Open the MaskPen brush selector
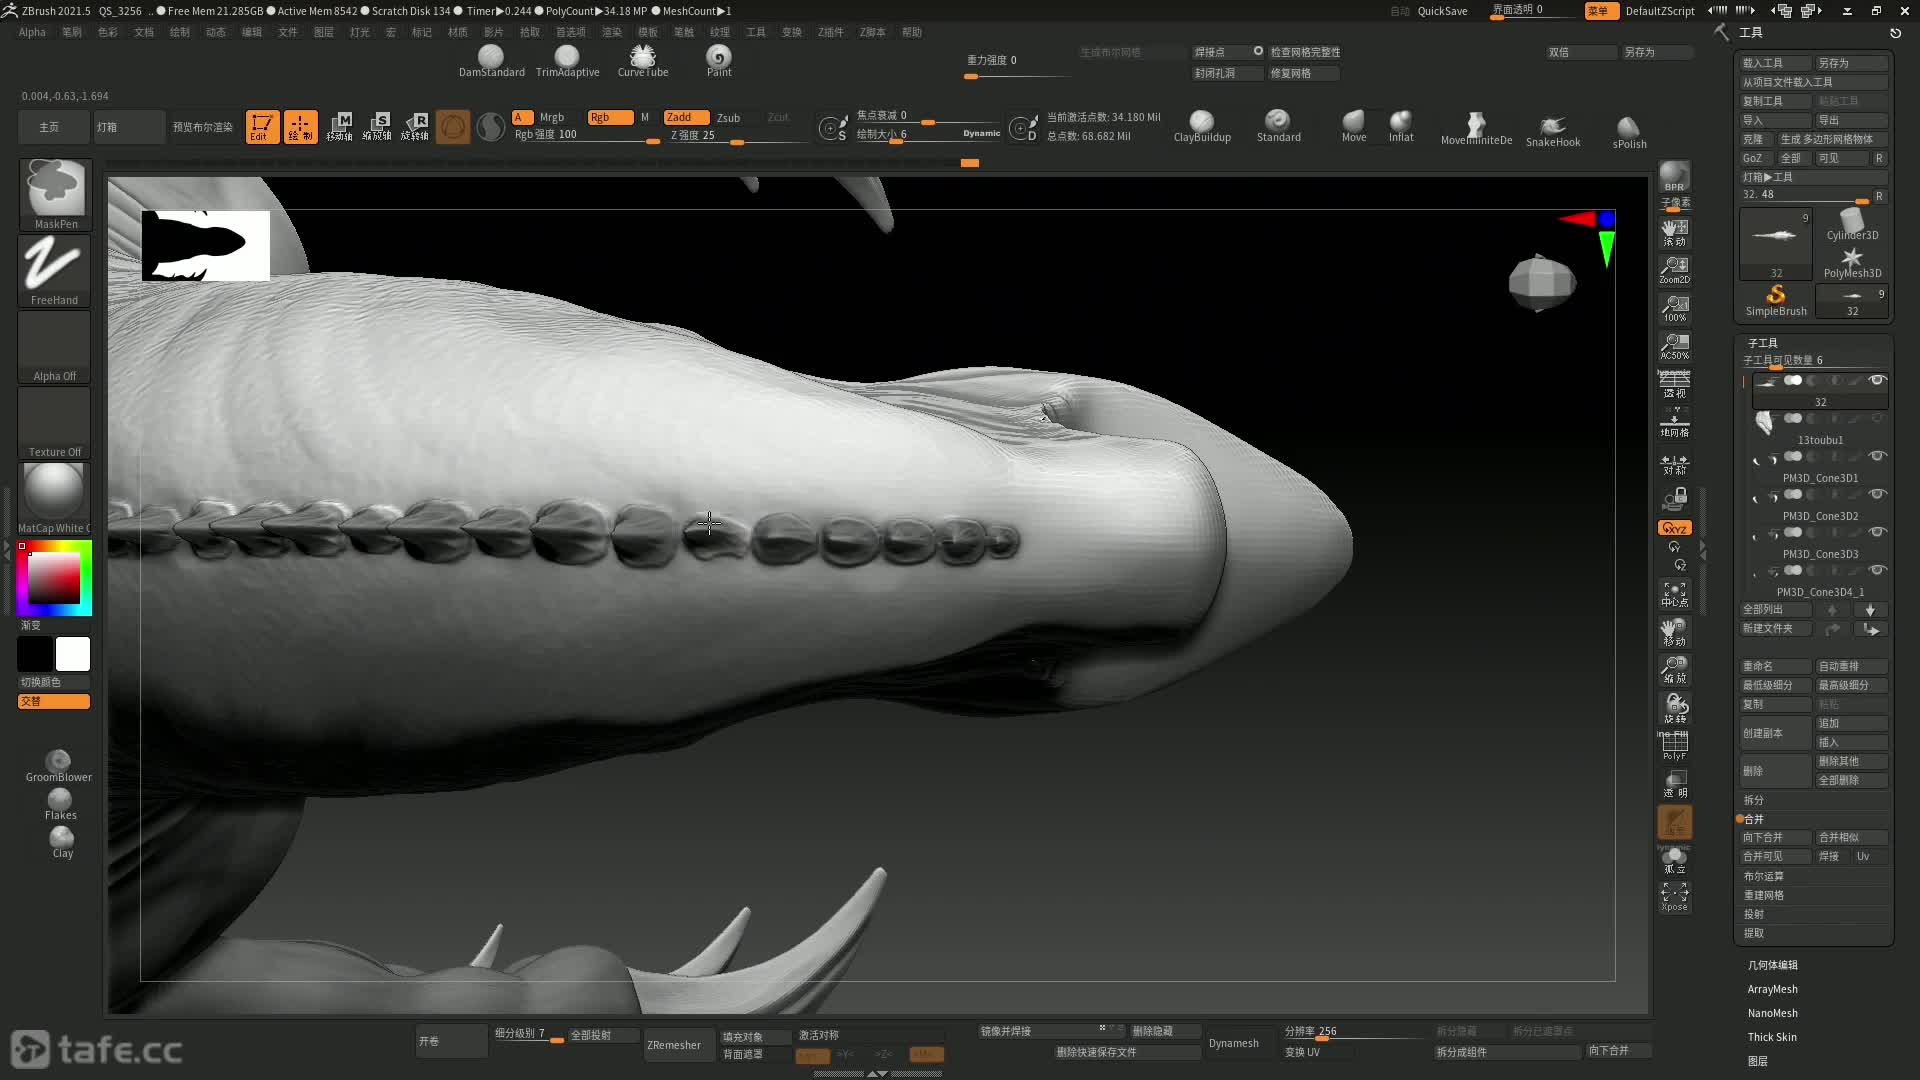 pyautogui.click(x=55, y=194)
